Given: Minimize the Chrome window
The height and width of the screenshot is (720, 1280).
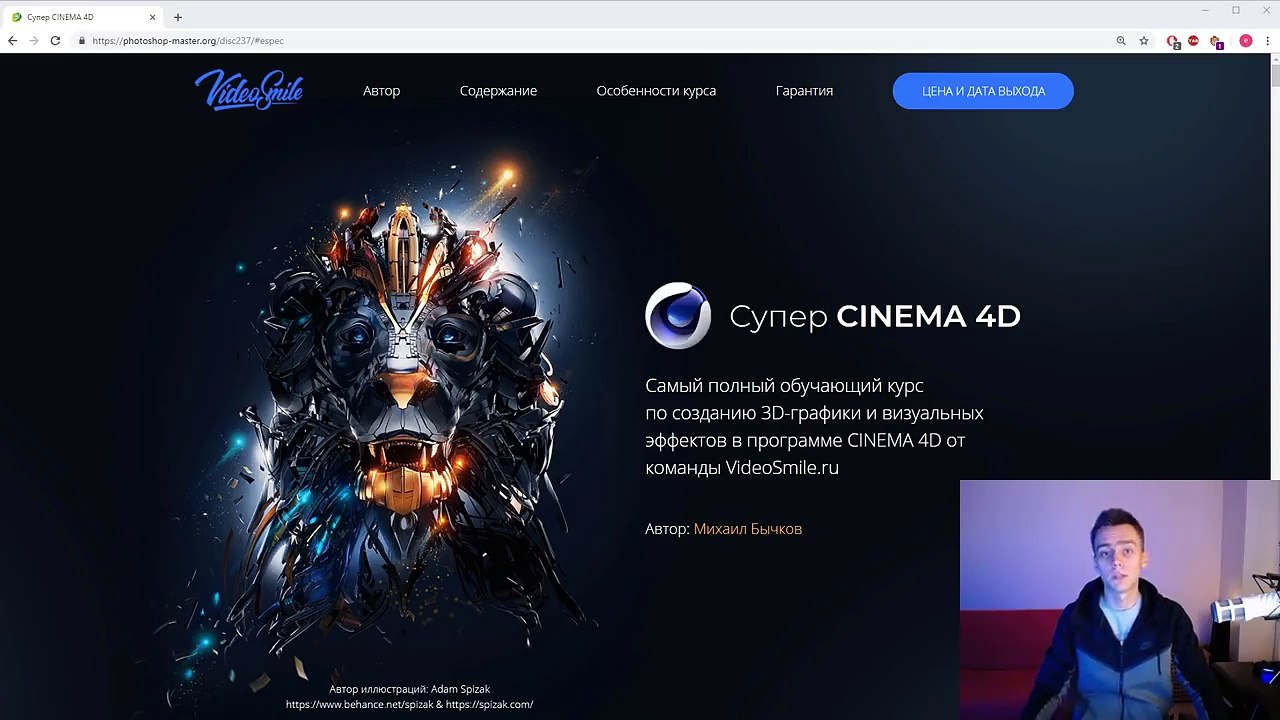Looking at the screenshot, I should click(x=1206, y=10).
